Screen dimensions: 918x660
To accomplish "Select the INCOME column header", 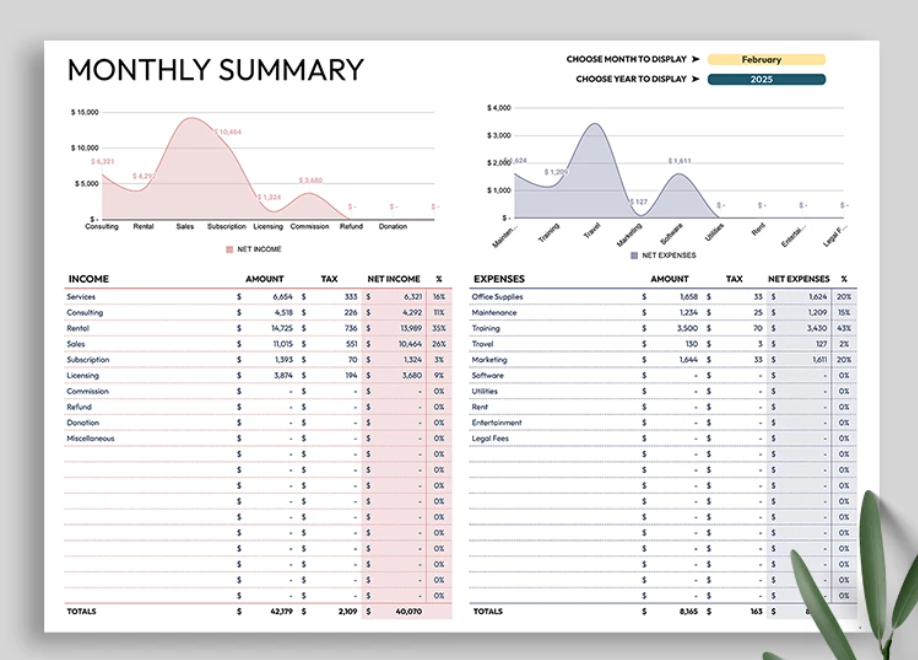I will tap(88, 279).
